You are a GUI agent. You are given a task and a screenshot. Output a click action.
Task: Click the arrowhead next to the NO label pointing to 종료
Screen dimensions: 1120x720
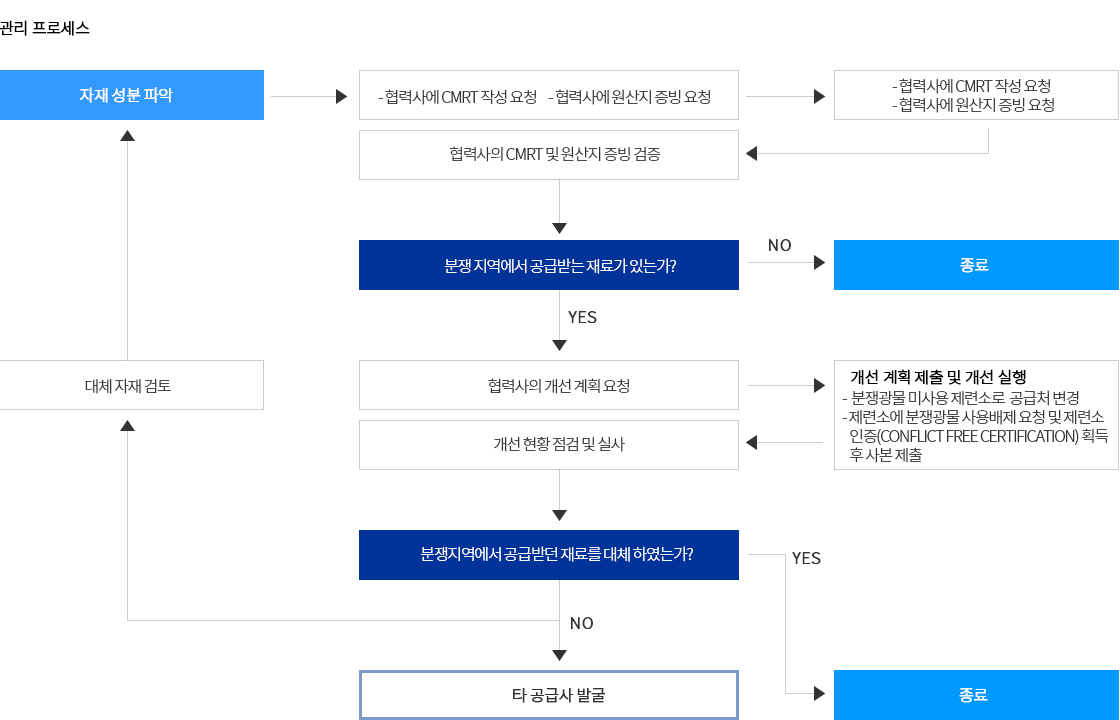[819, 263]
